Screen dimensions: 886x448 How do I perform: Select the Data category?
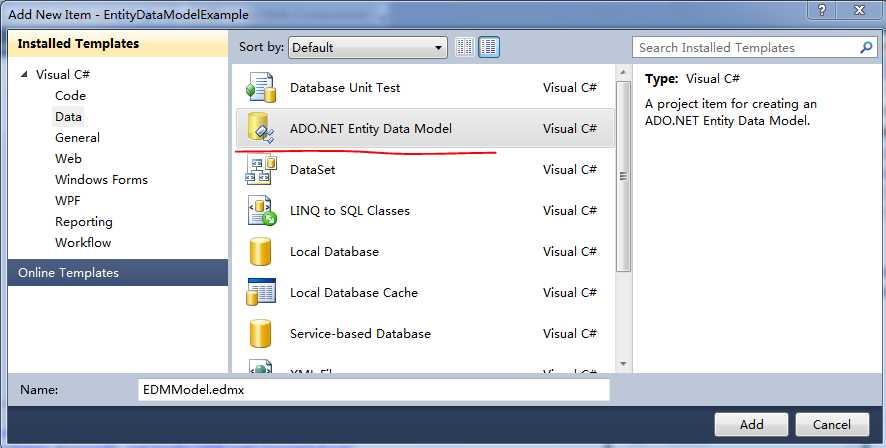(x=68, y=116)
